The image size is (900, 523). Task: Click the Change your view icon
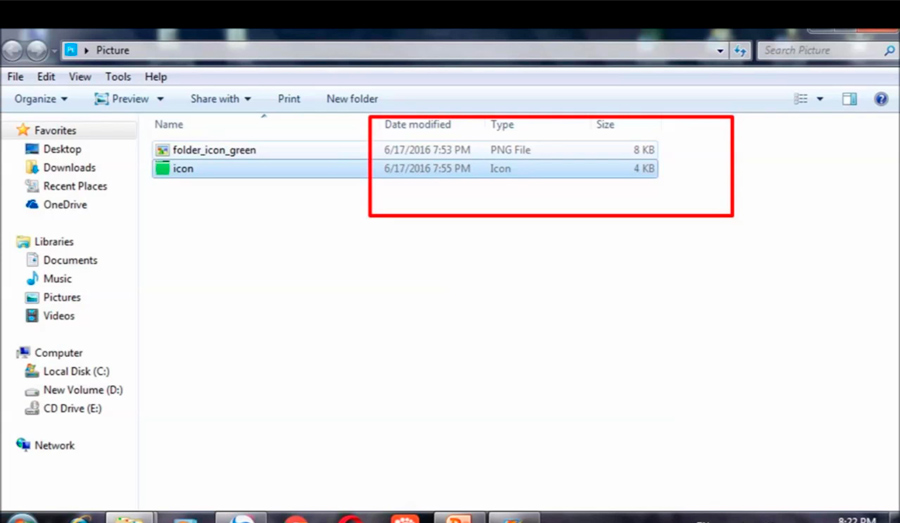point(801,99)
